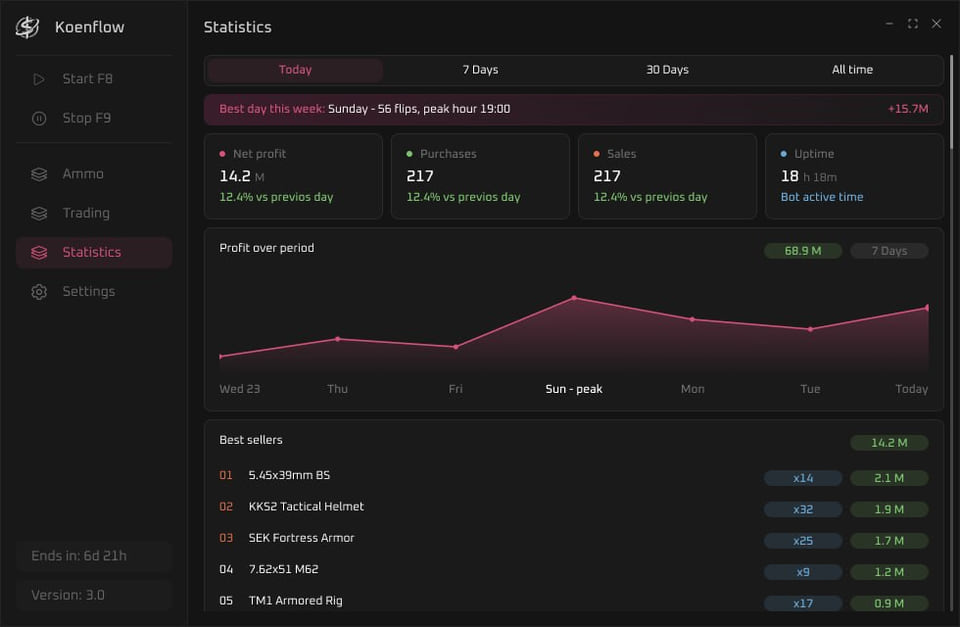
Task: Click the vertical scrollbar thumb
Action: (x=951, y=102)
